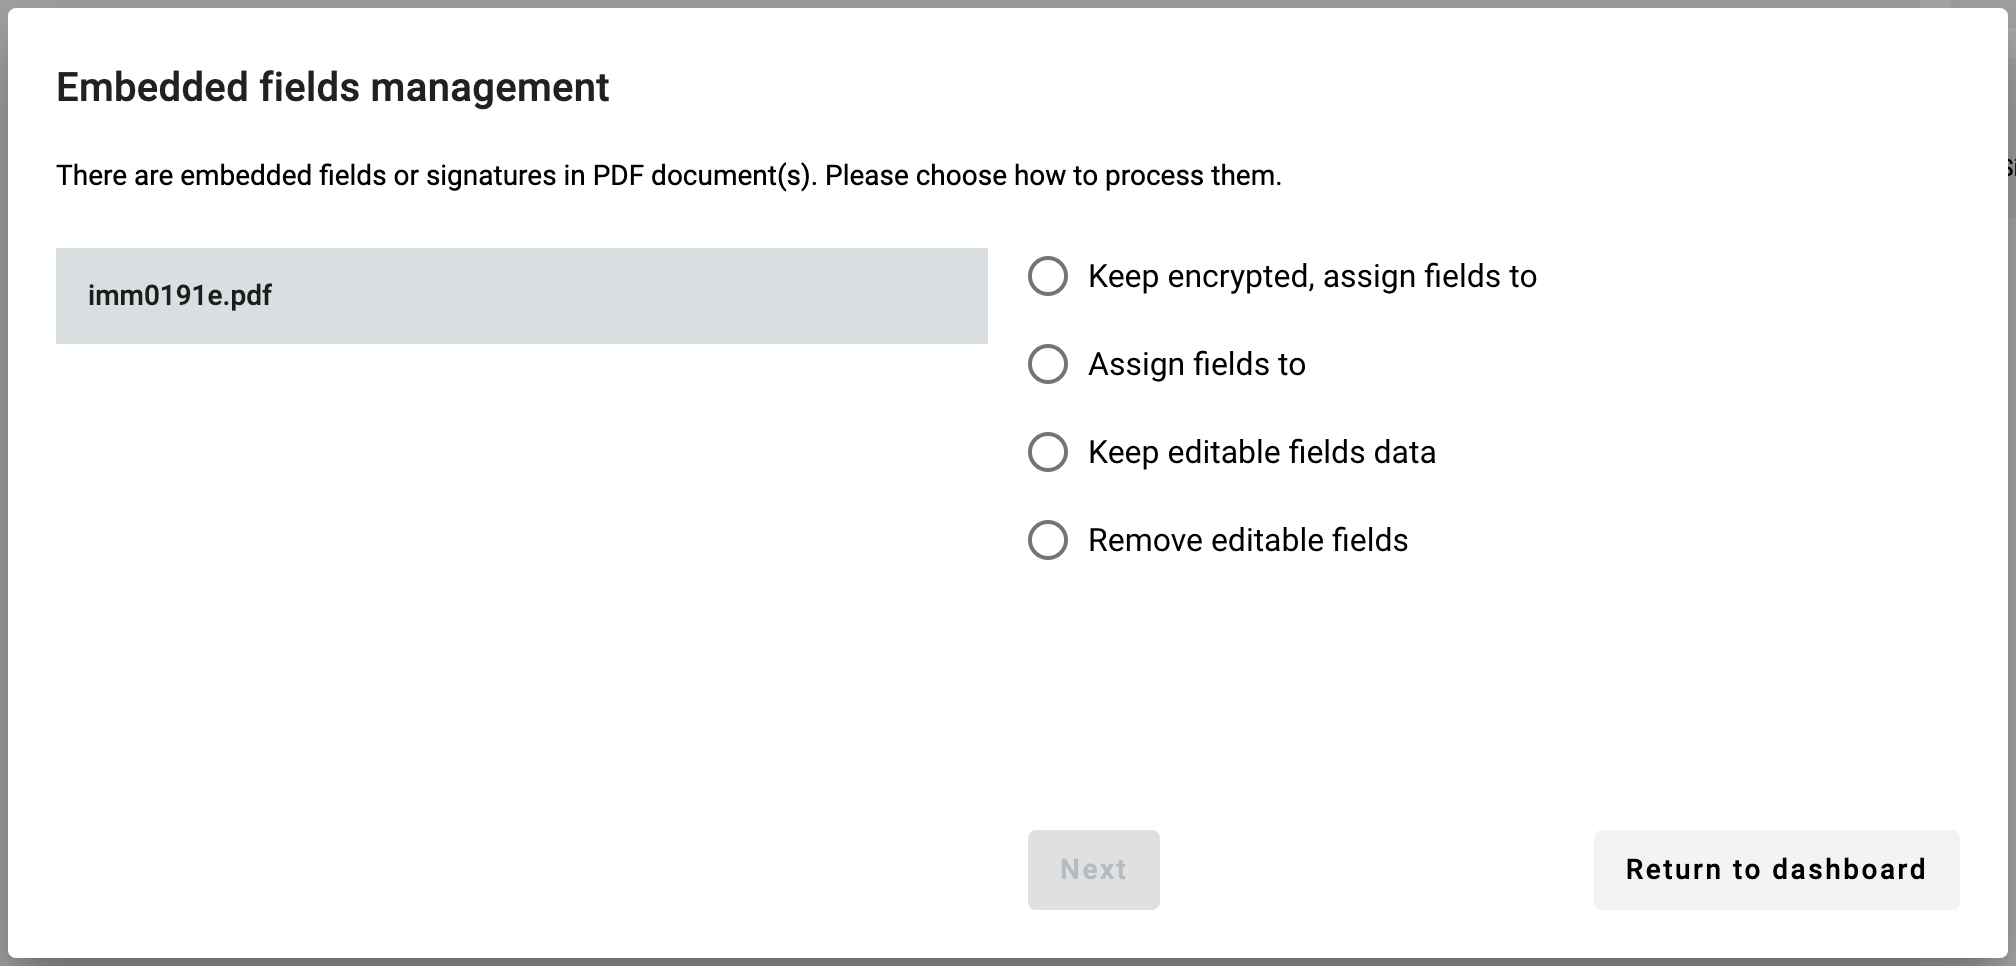Click the "Remove editable fields" label text
The height and width of the screenshot is (966, 2016).
pos(1247,540)
